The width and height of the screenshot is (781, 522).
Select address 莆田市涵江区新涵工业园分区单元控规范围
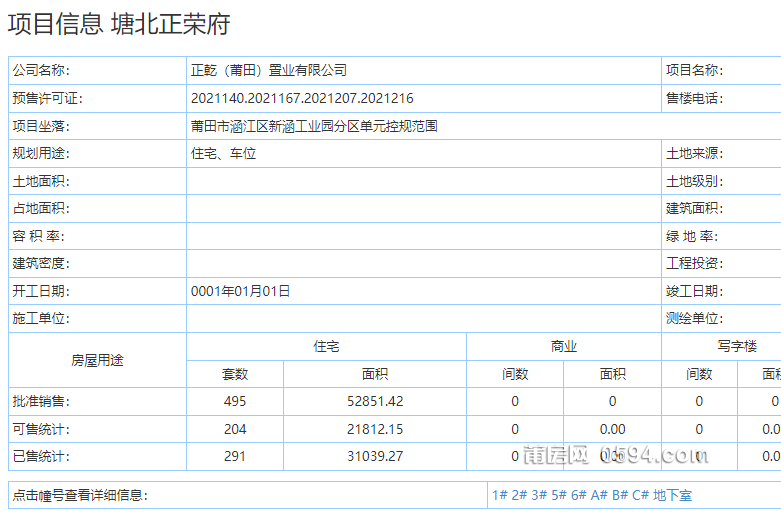314,126
